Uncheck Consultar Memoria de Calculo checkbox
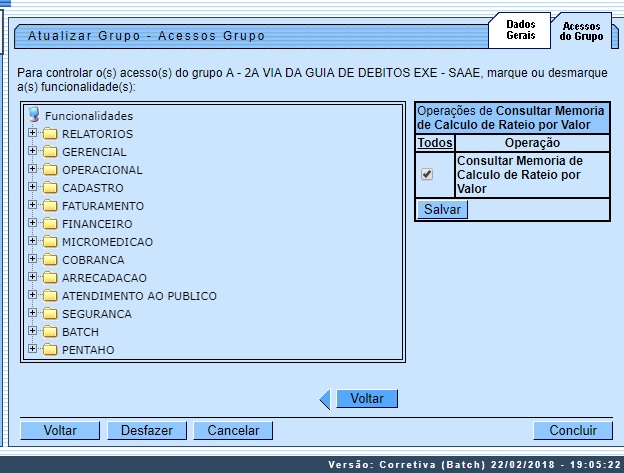The height and width of the screenshot is (473, 624). tap(427, 174)
